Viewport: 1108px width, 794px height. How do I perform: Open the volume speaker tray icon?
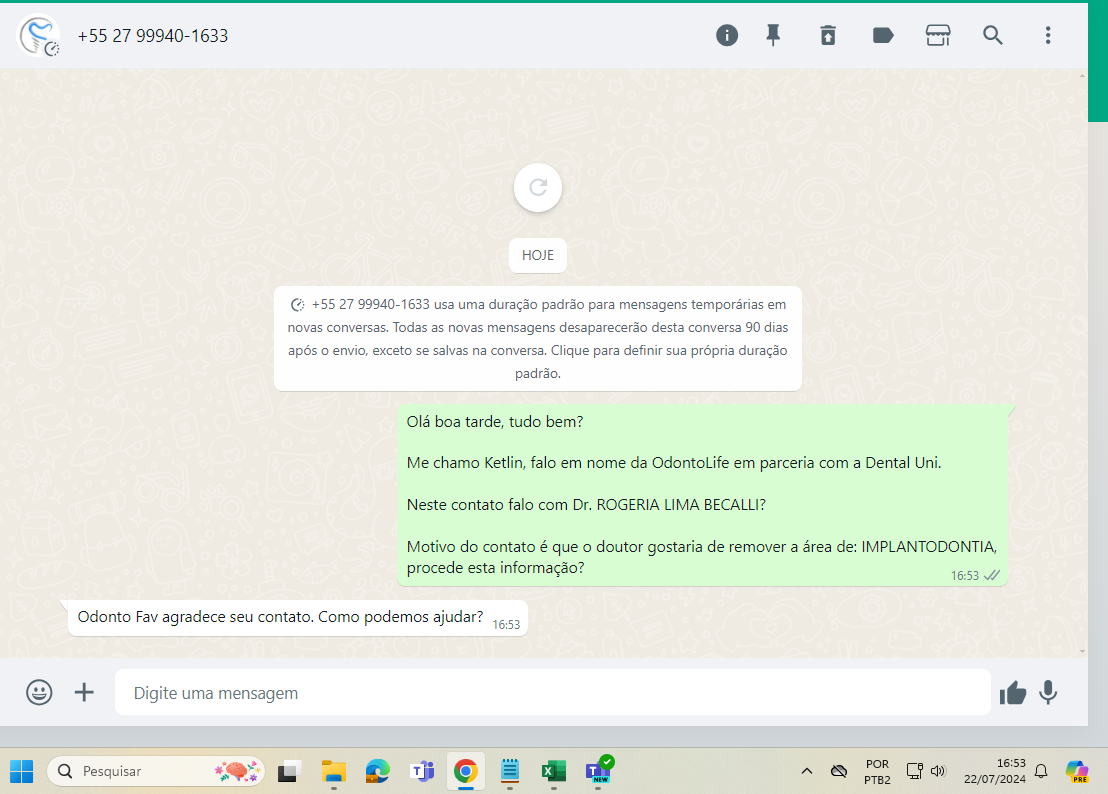pos(938,771)
